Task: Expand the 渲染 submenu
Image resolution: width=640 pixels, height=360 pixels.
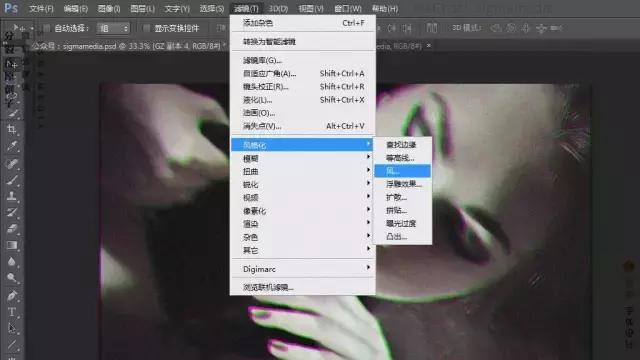Action: pyautogui.click(x=302, y=223)
